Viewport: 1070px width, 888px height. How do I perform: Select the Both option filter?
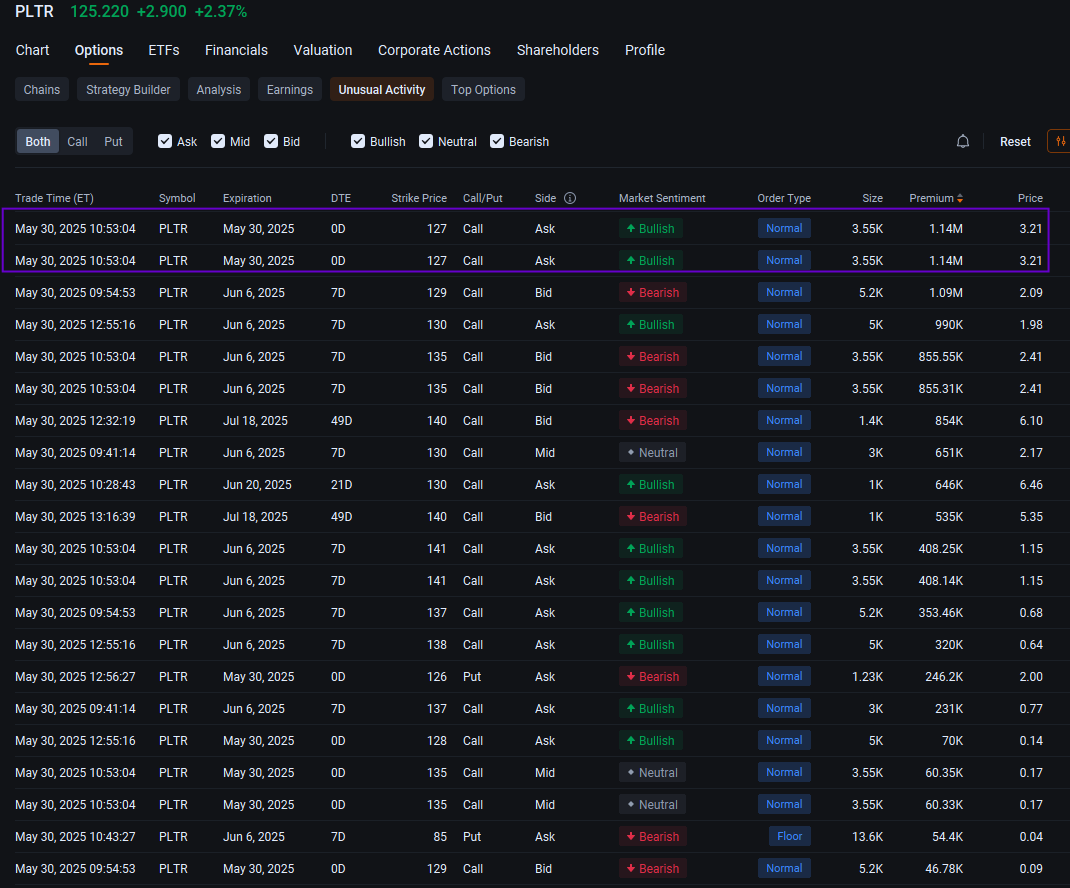[x=38, y=141]
